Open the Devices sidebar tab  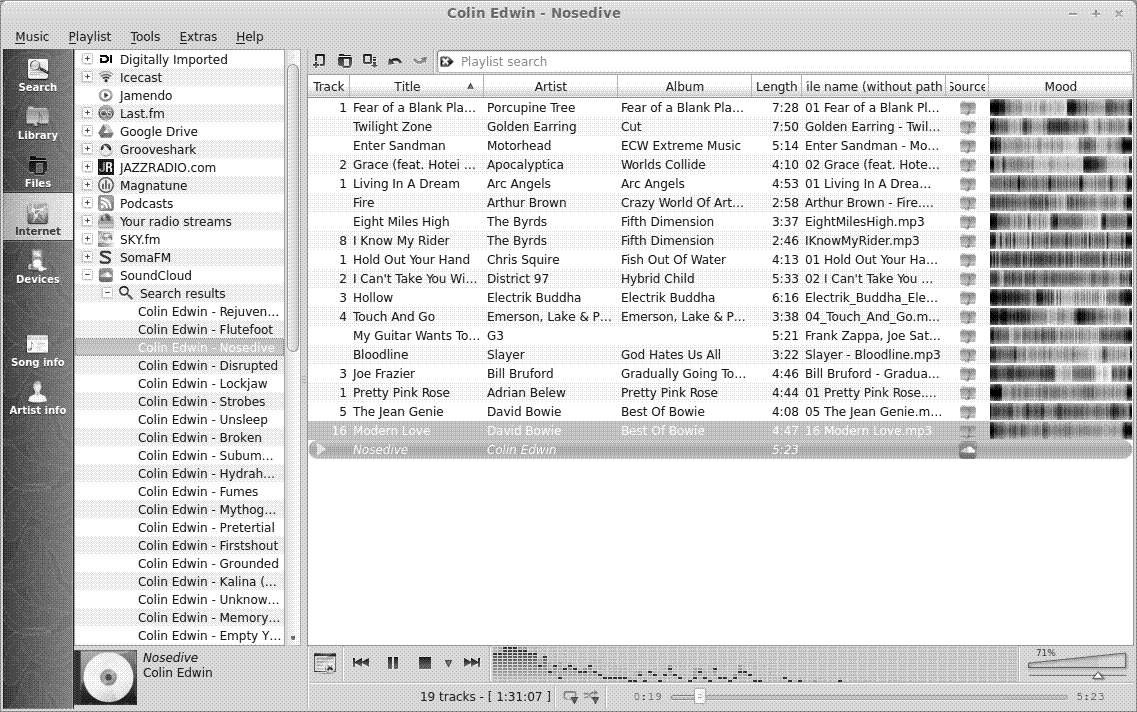pyautogui.click(x=38, y=265)
